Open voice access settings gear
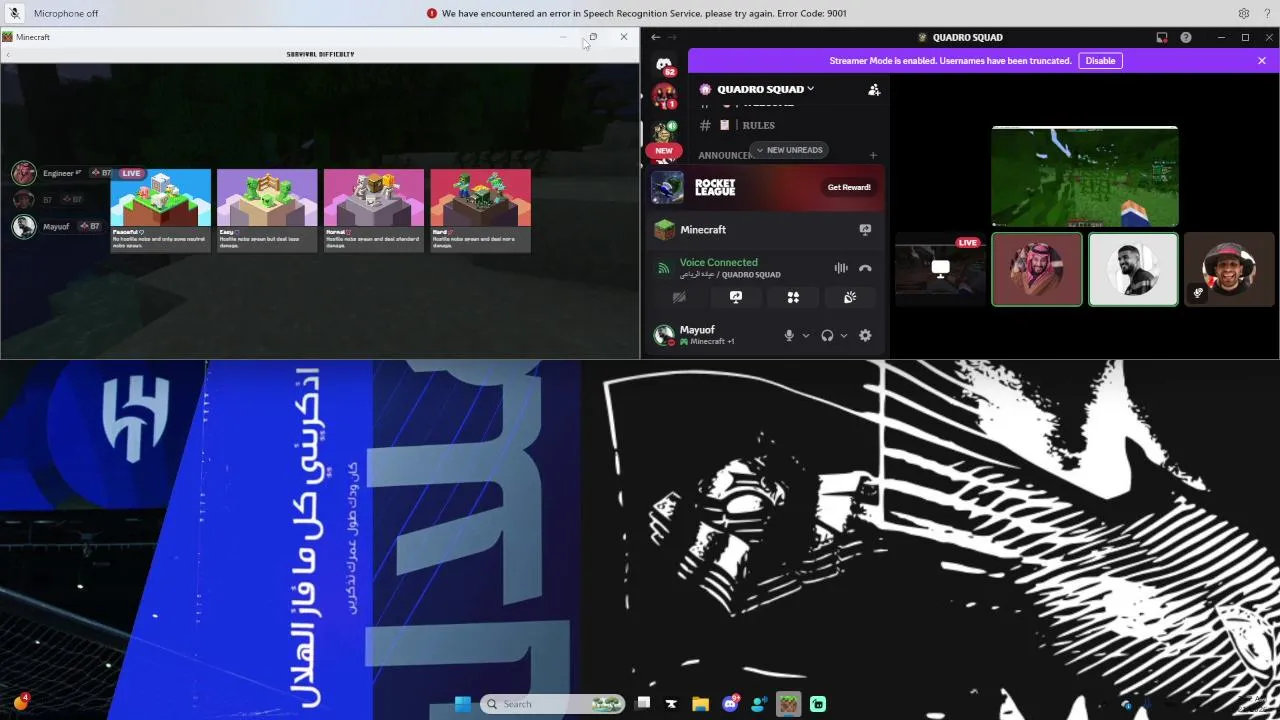The height and width of the screenshot is (720, 1280). [1243, 13]
